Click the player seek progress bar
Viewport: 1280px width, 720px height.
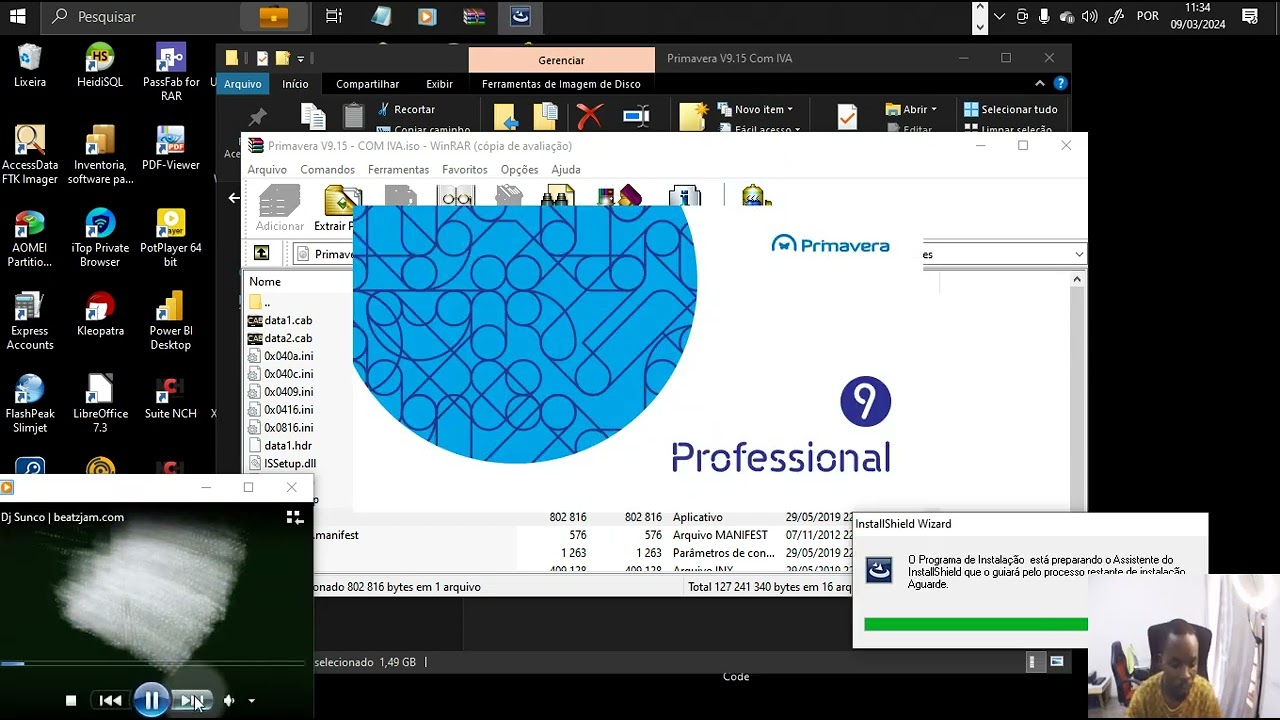[x=152, y=663]
